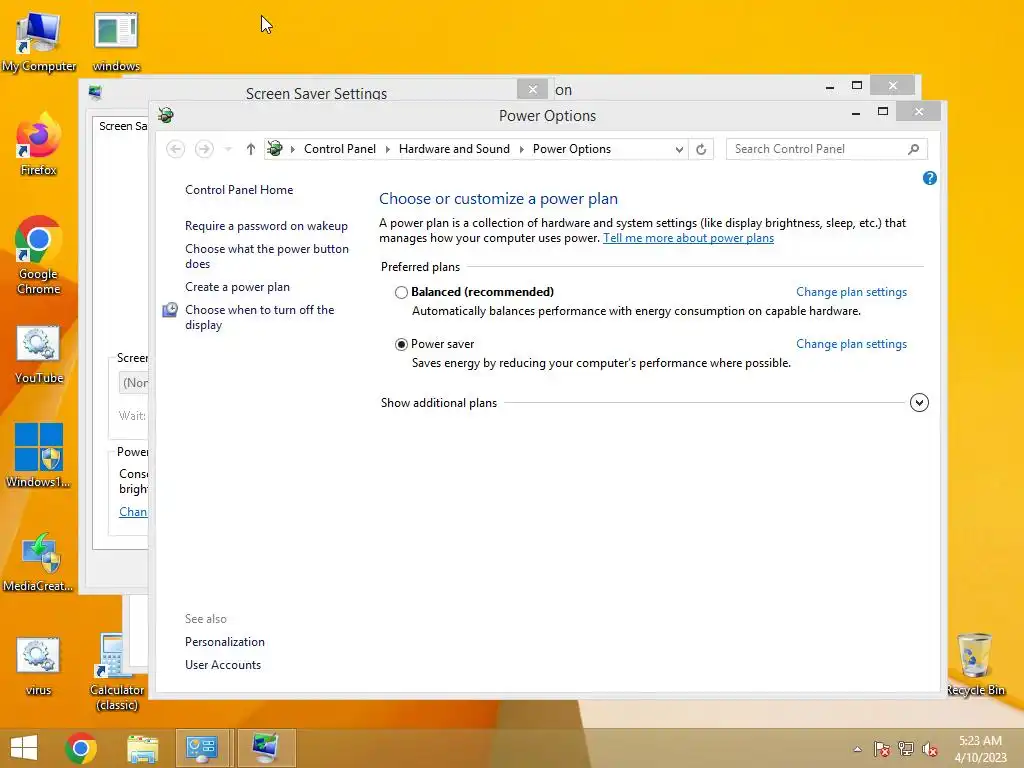
Task: Select the Balanced (recommended) plan
Action: [401, 292]
